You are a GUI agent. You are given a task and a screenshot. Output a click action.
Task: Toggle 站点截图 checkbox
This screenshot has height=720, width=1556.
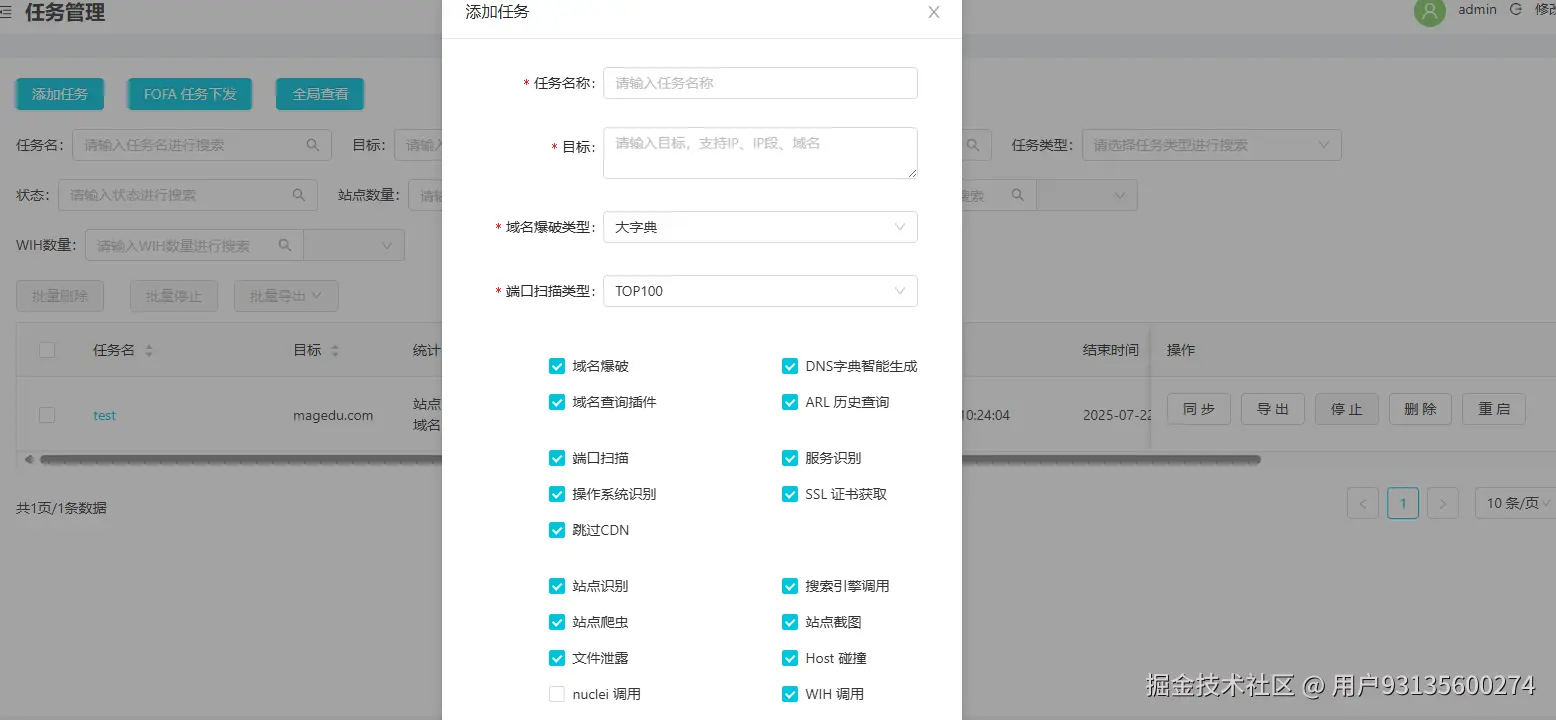pyautogui.click(x=790, y=622)
